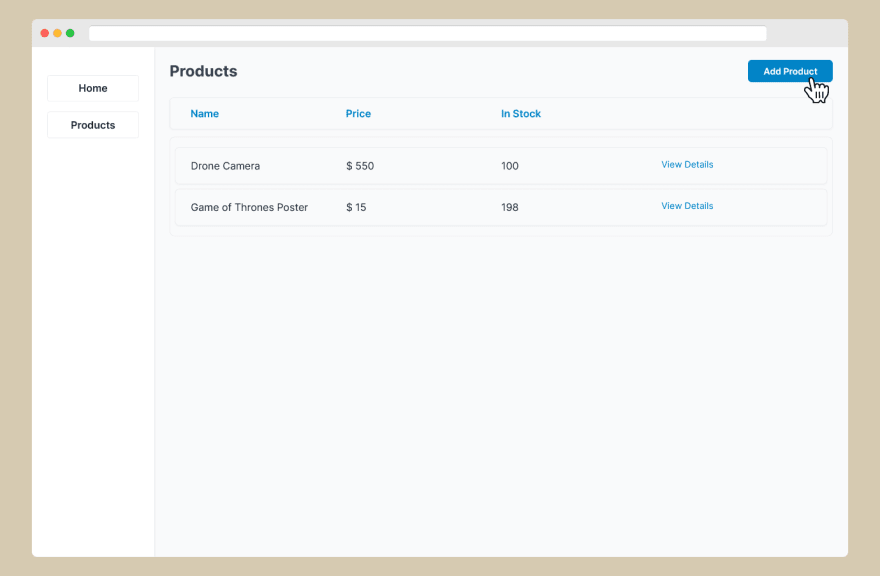Click the Add Product button
Viewport: 880px width, 576px height.
790,71
